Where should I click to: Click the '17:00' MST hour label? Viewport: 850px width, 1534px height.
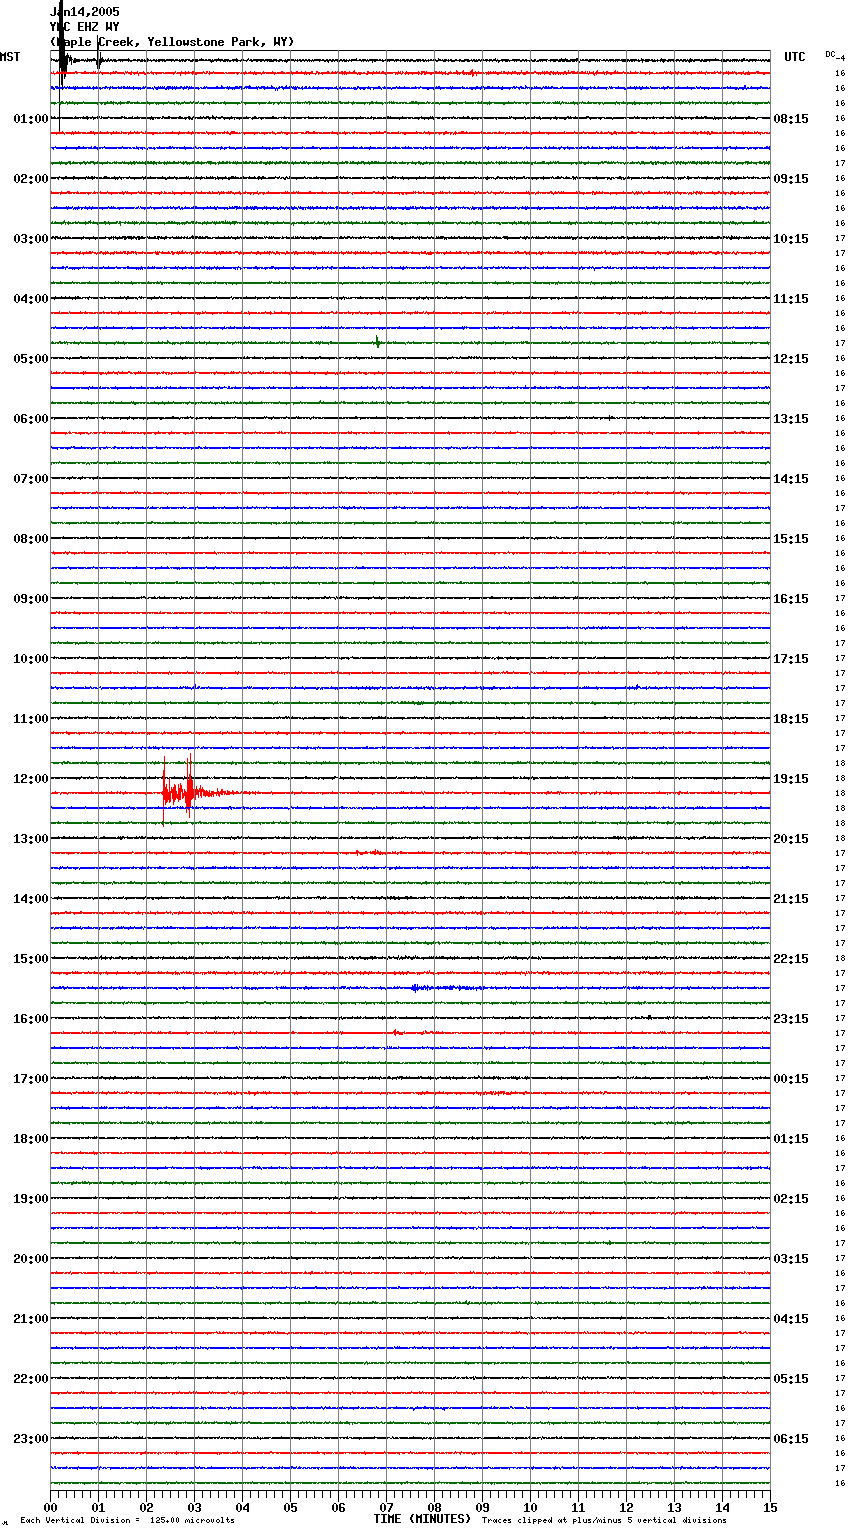(31, 1079)
